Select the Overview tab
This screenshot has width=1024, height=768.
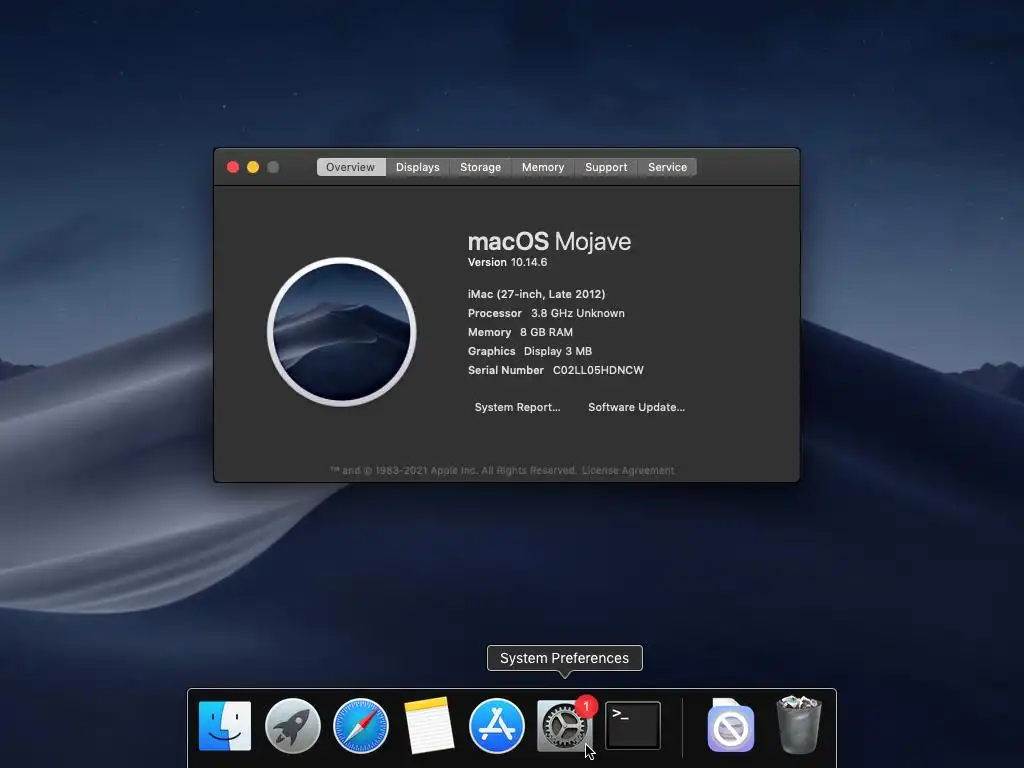pyautogui.click(x=351, y=167)
